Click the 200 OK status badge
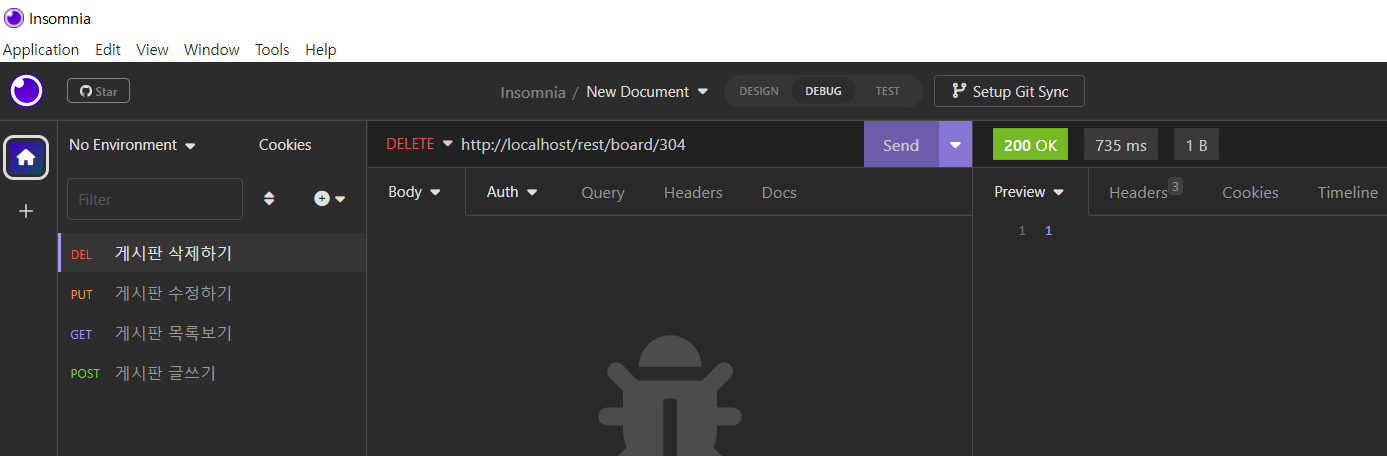The height and width of the screenshot is (456, 1387). click(x=1030, y=145)
